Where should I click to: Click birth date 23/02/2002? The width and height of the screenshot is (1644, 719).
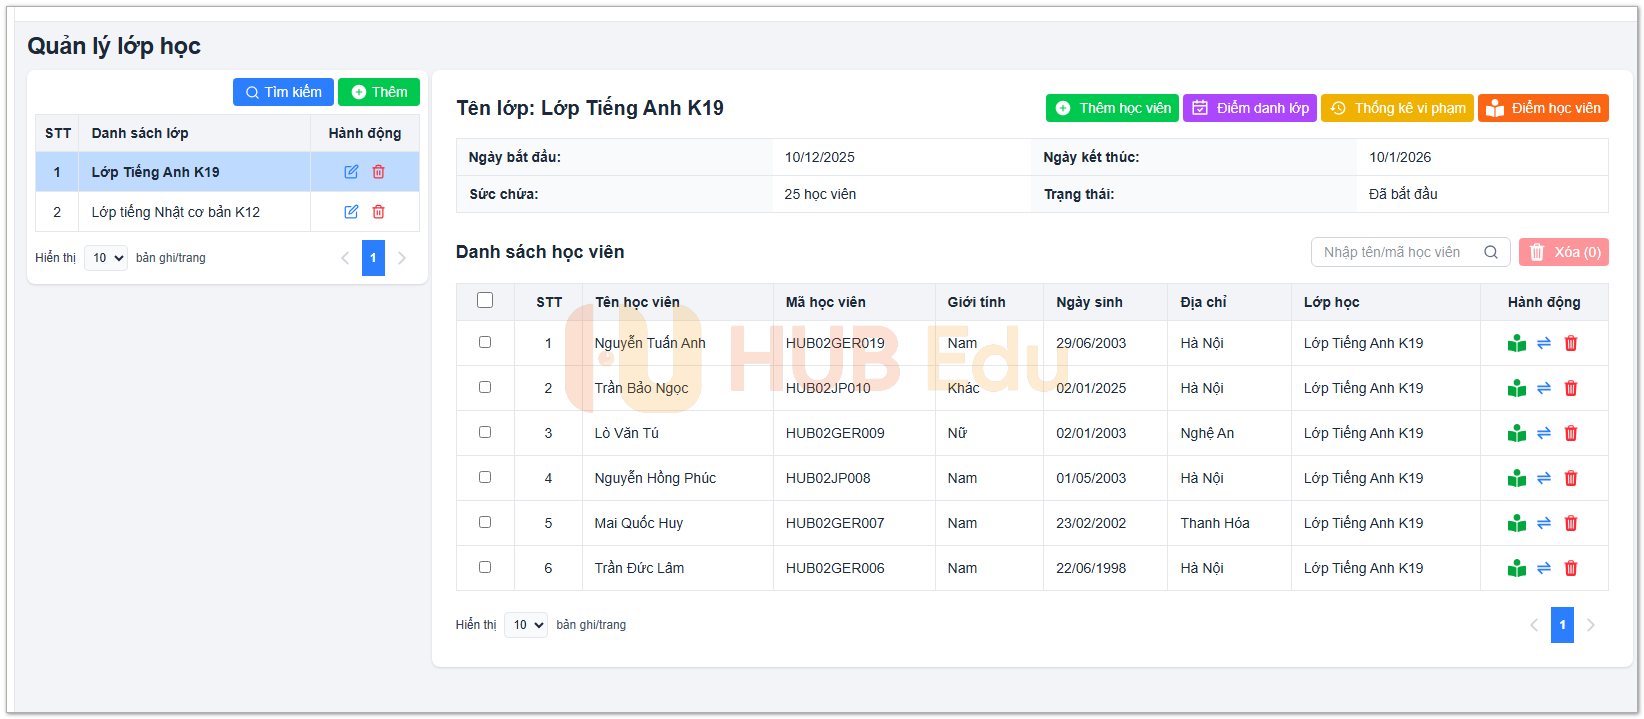pyautogui.click(x=1091, y=523)
